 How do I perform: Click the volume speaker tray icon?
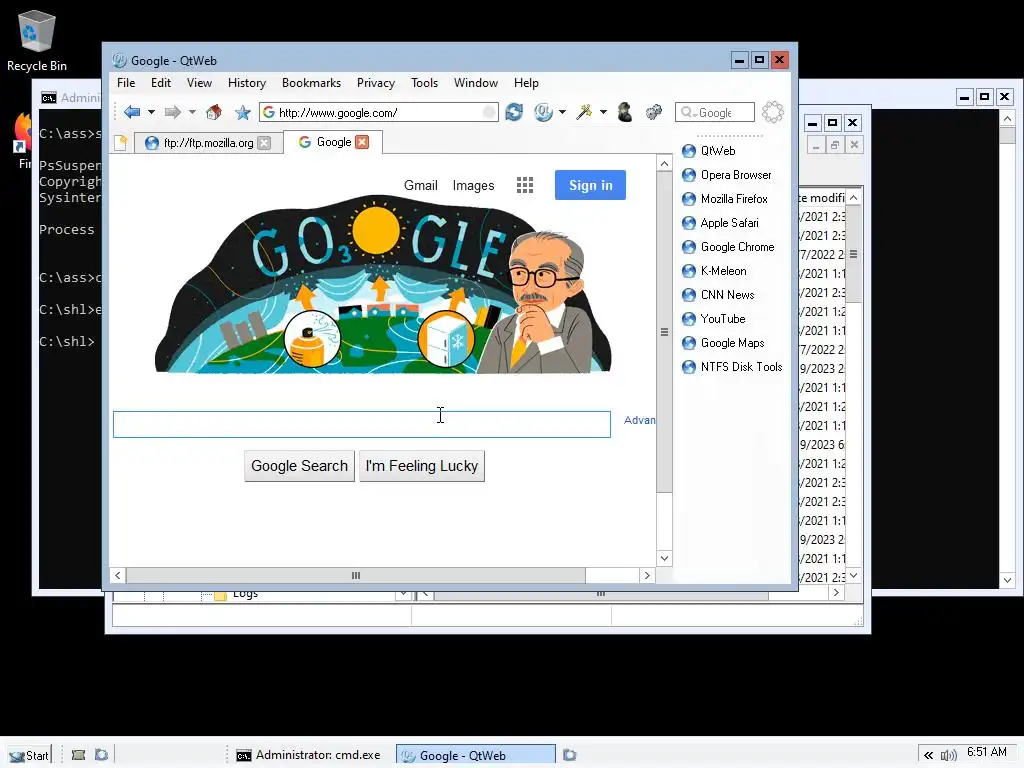coord(948,755)
